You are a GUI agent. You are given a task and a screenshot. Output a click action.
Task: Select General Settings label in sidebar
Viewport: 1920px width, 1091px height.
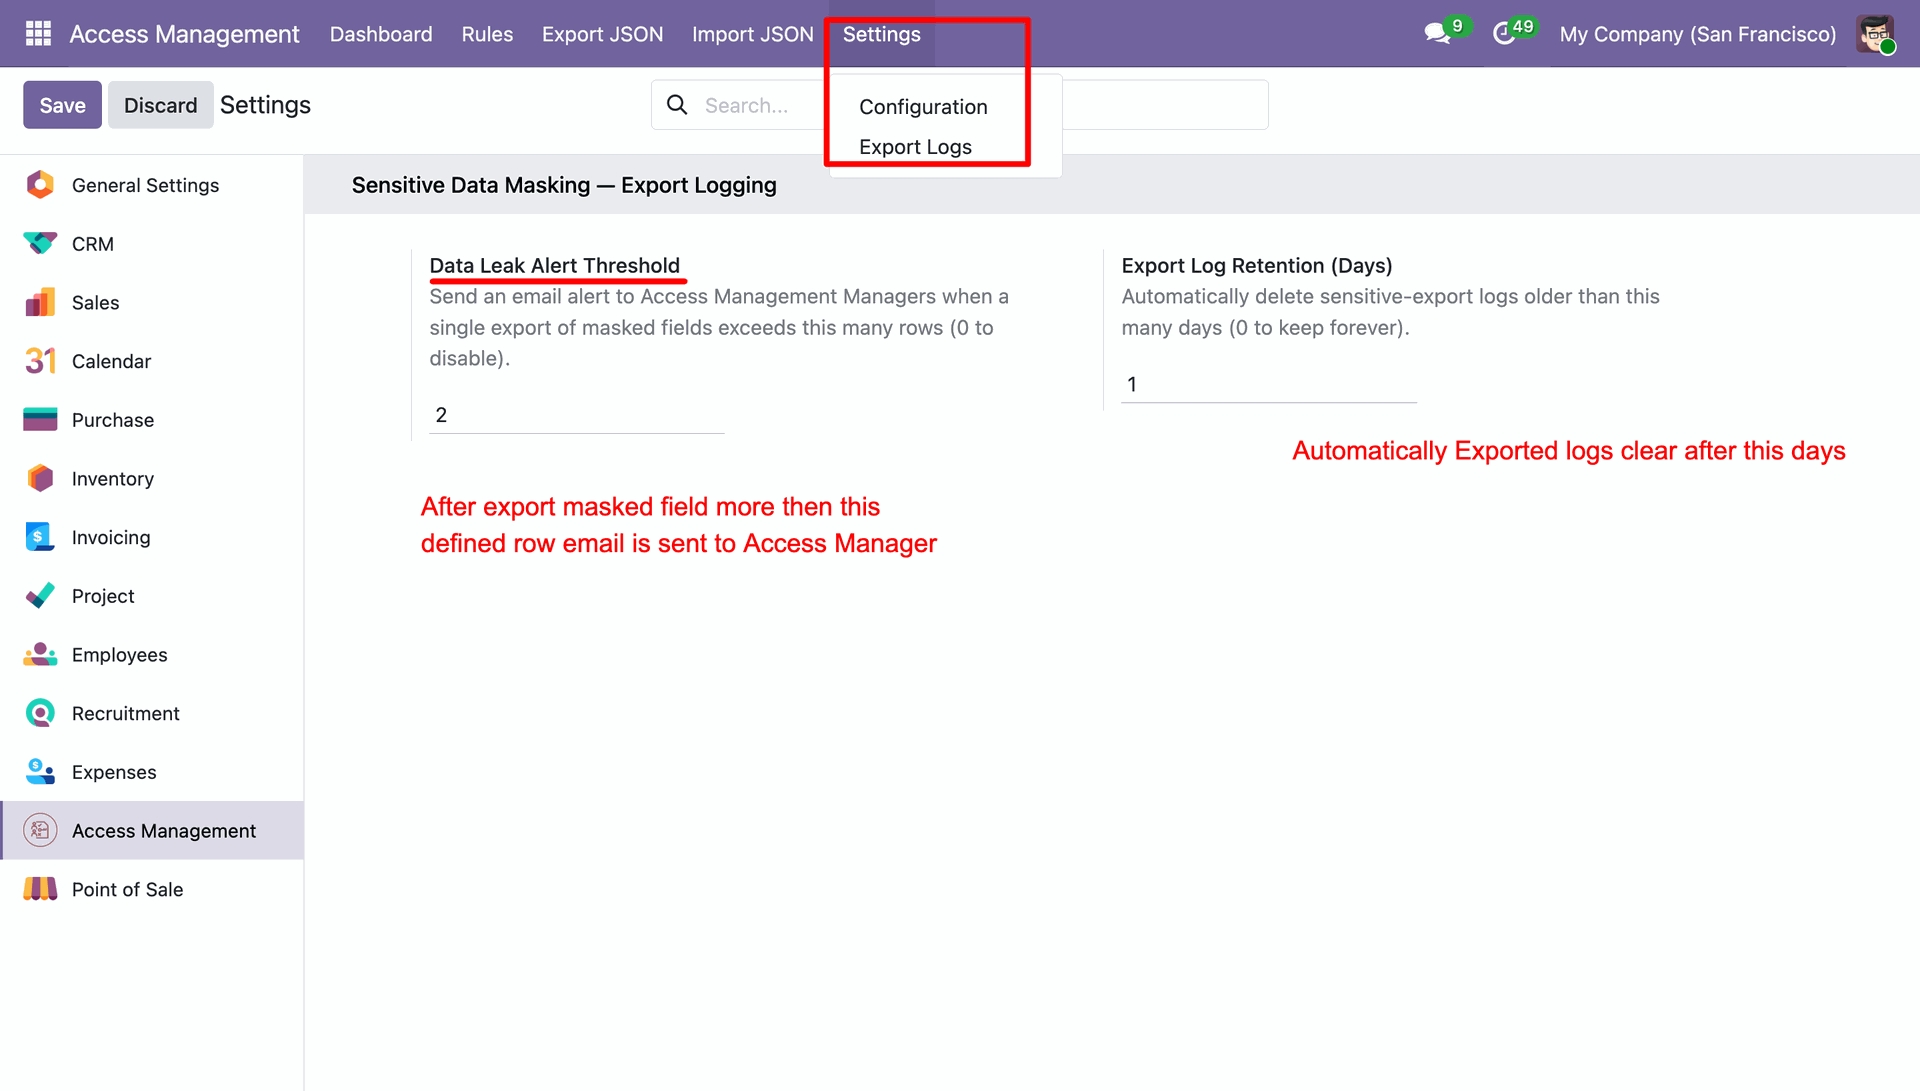[145, 185]
